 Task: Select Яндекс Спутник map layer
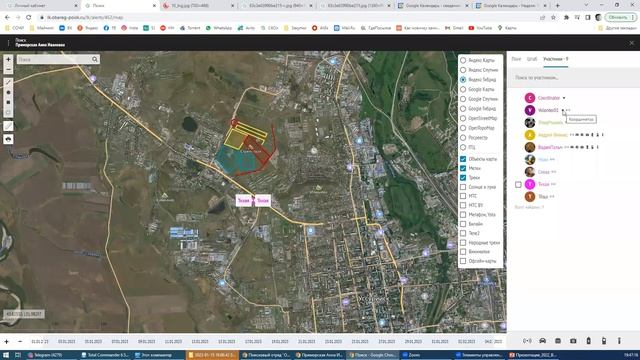coord(463,70)
